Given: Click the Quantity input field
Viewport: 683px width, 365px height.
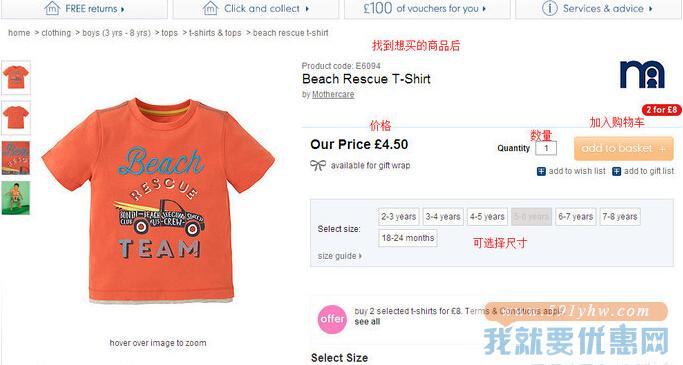Looking at the screenshot, I should coord(546,148).
